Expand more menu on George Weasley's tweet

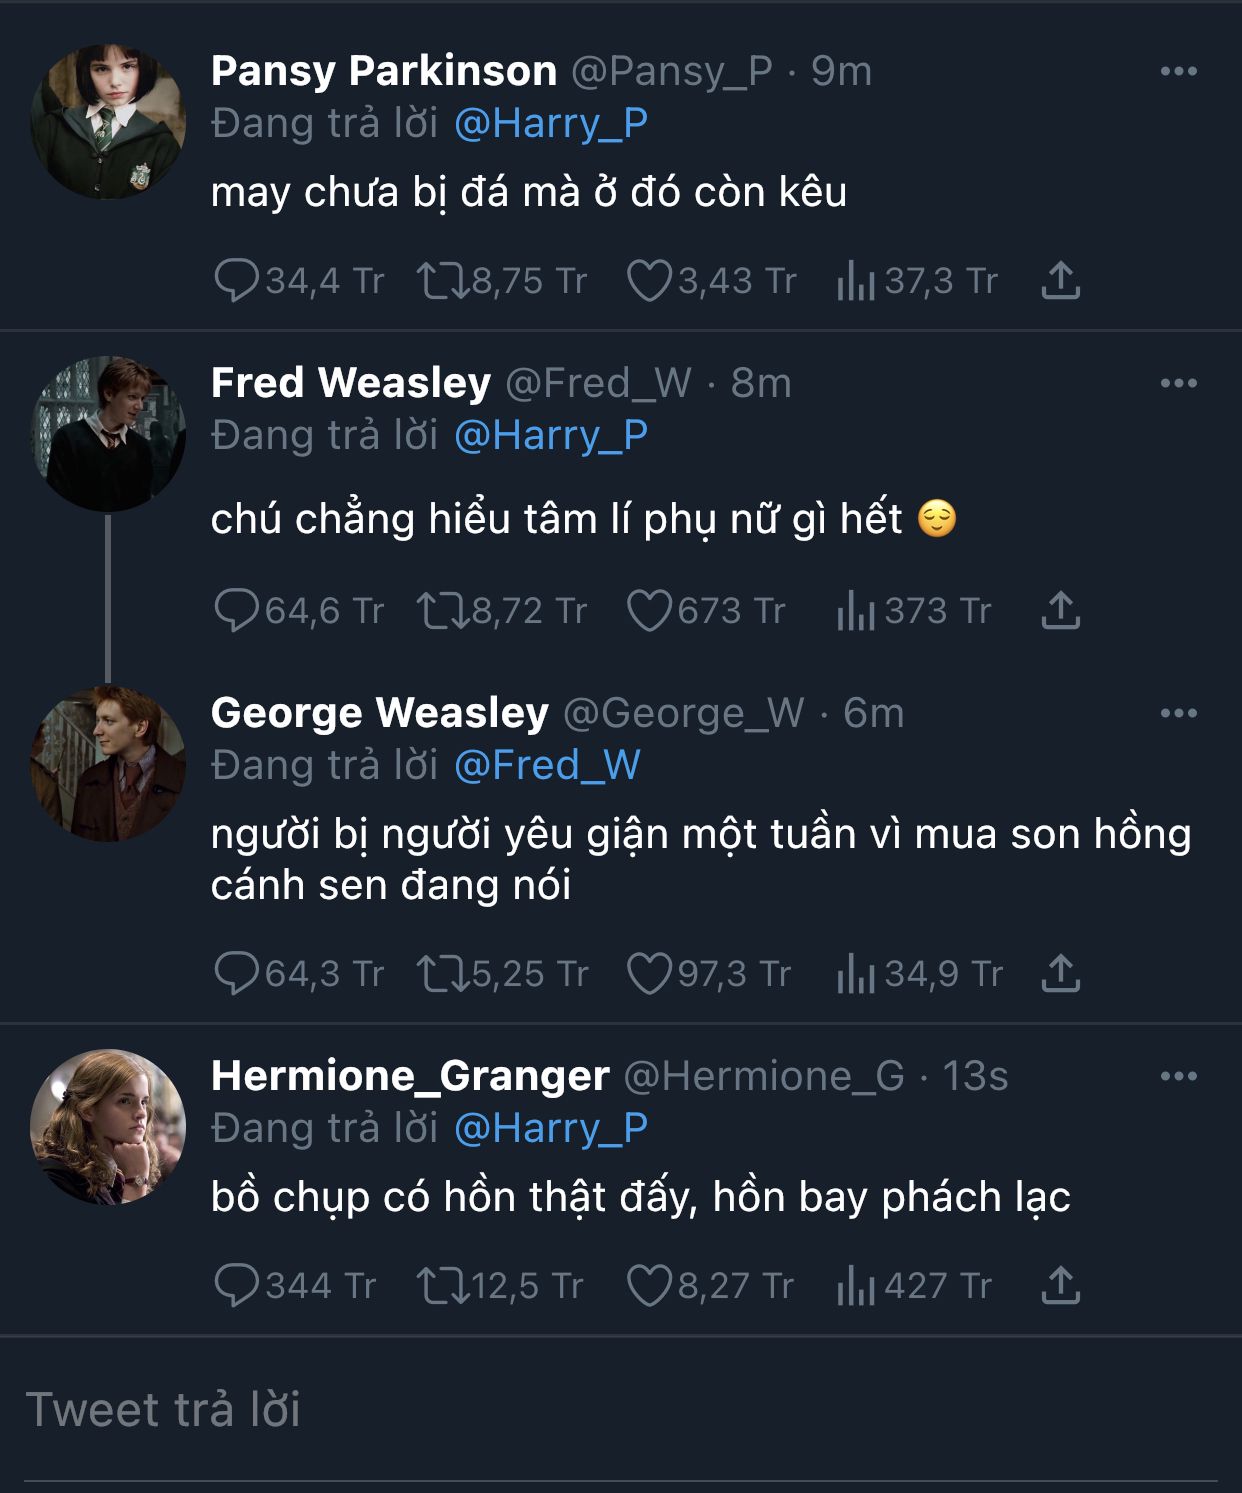[1179, 713]
